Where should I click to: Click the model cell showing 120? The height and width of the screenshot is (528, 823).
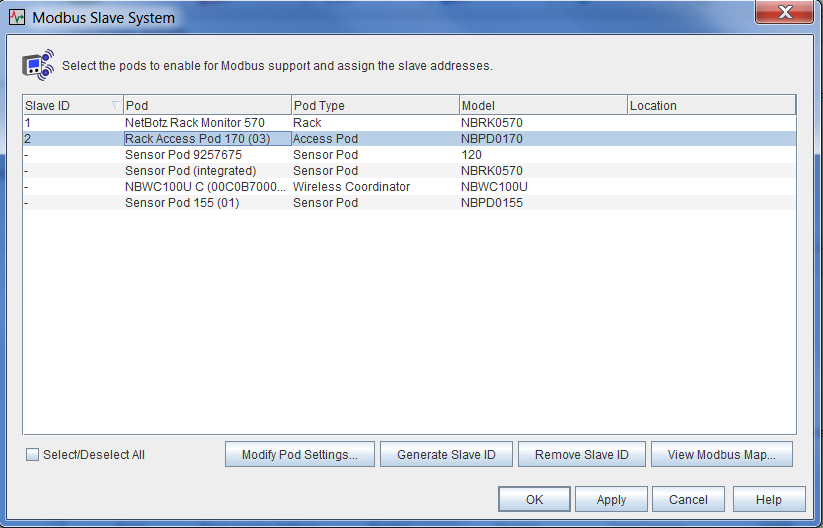(543, 155)
